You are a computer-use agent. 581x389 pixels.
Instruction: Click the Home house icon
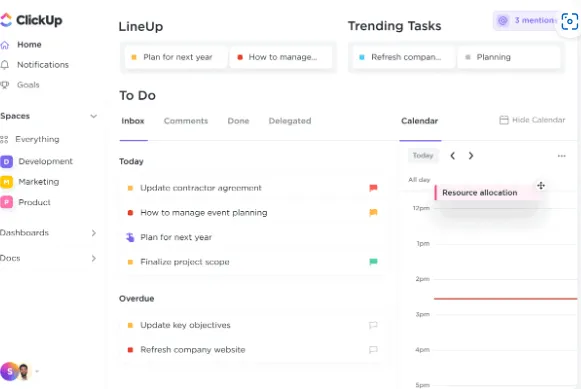[5, 45]
